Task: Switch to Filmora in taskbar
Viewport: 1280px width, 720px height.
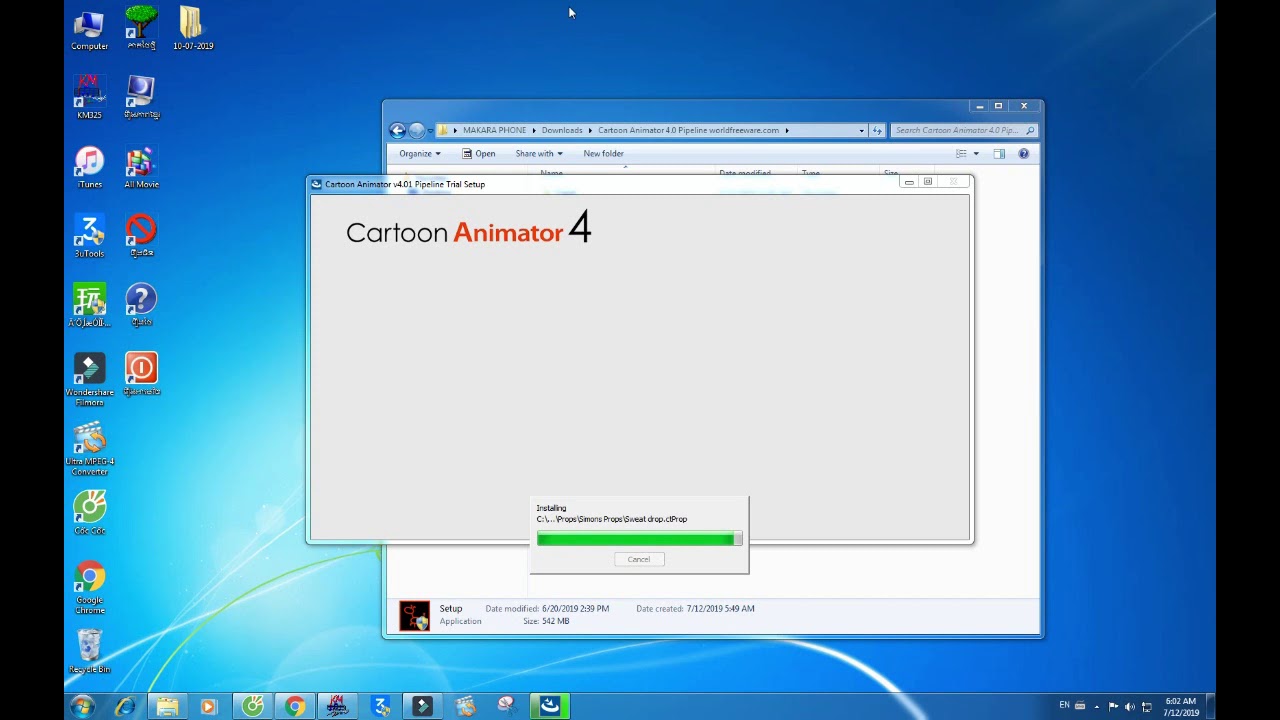Action: point(422,706)
